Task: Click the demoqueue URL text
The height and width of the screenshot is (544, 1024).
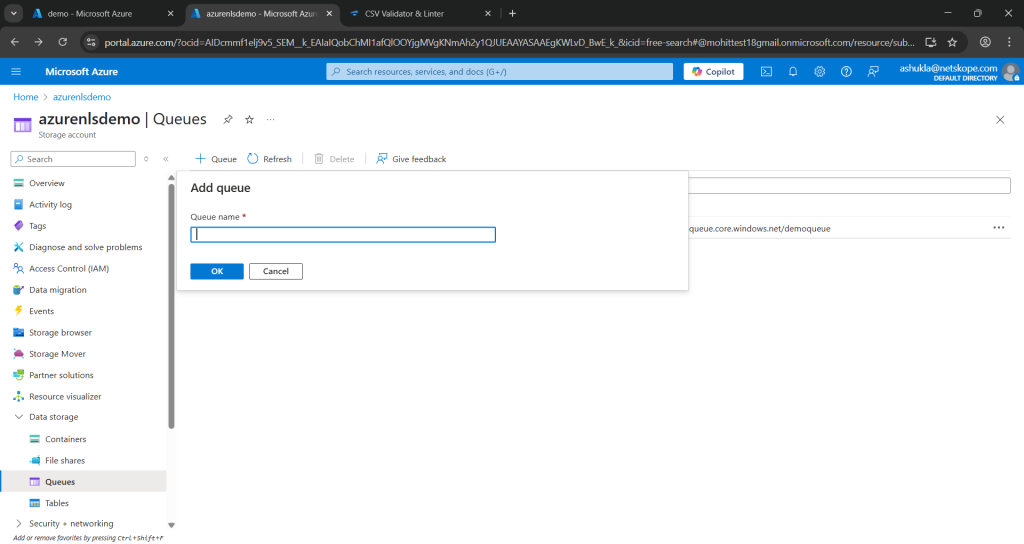Action: coord(760,229)
